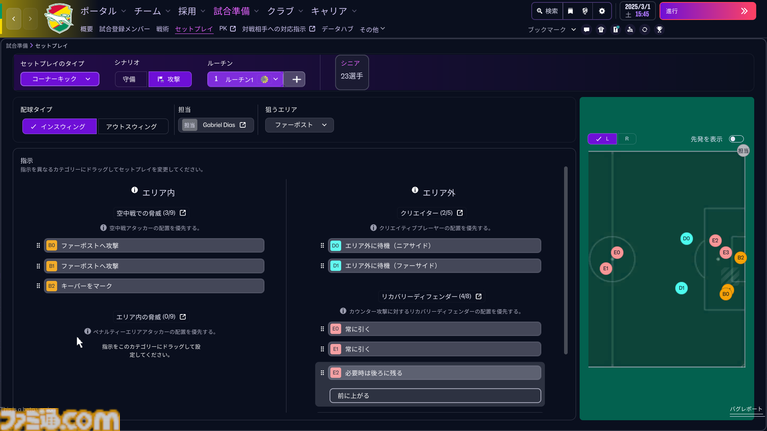
Task: Select the R side on pitch view
Action: (627, 139)
